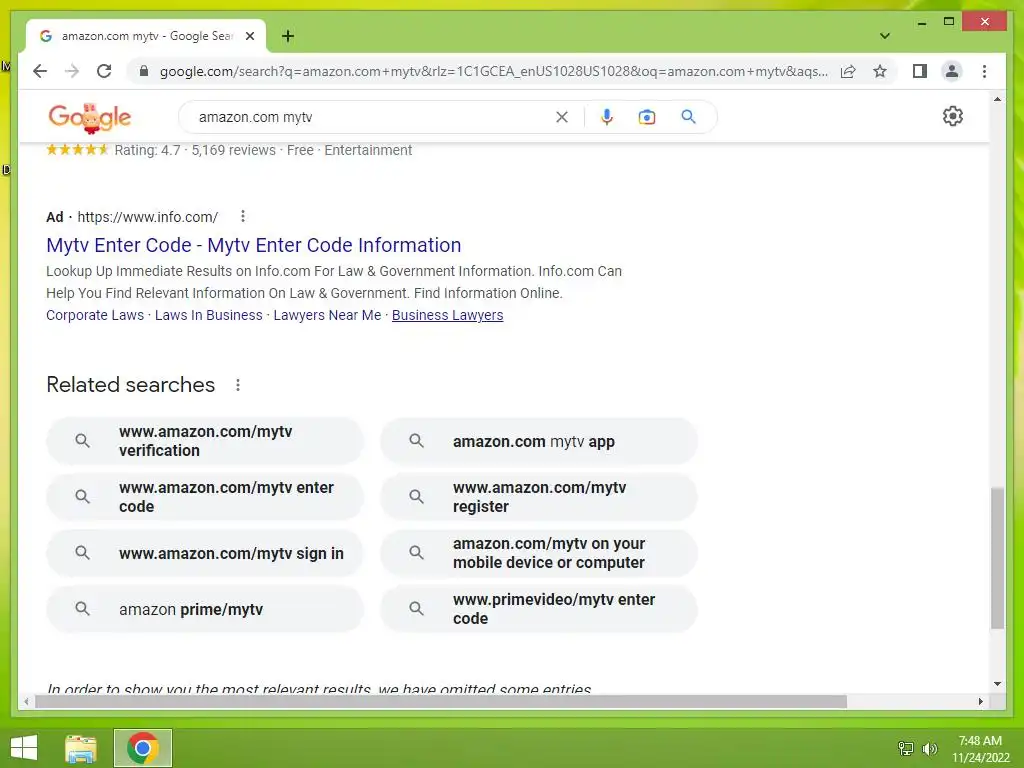This screenshot has width=1024, height=768.
Task: Search amazon.com/mytv on your mobile device
Action: [539, 553]
